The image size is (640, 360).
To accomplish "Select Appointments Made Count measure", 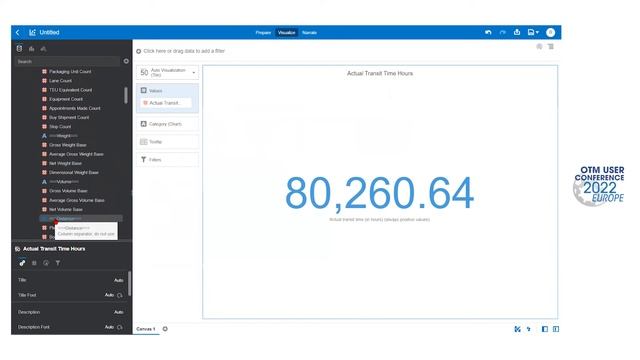I will [x=74, y=108].
